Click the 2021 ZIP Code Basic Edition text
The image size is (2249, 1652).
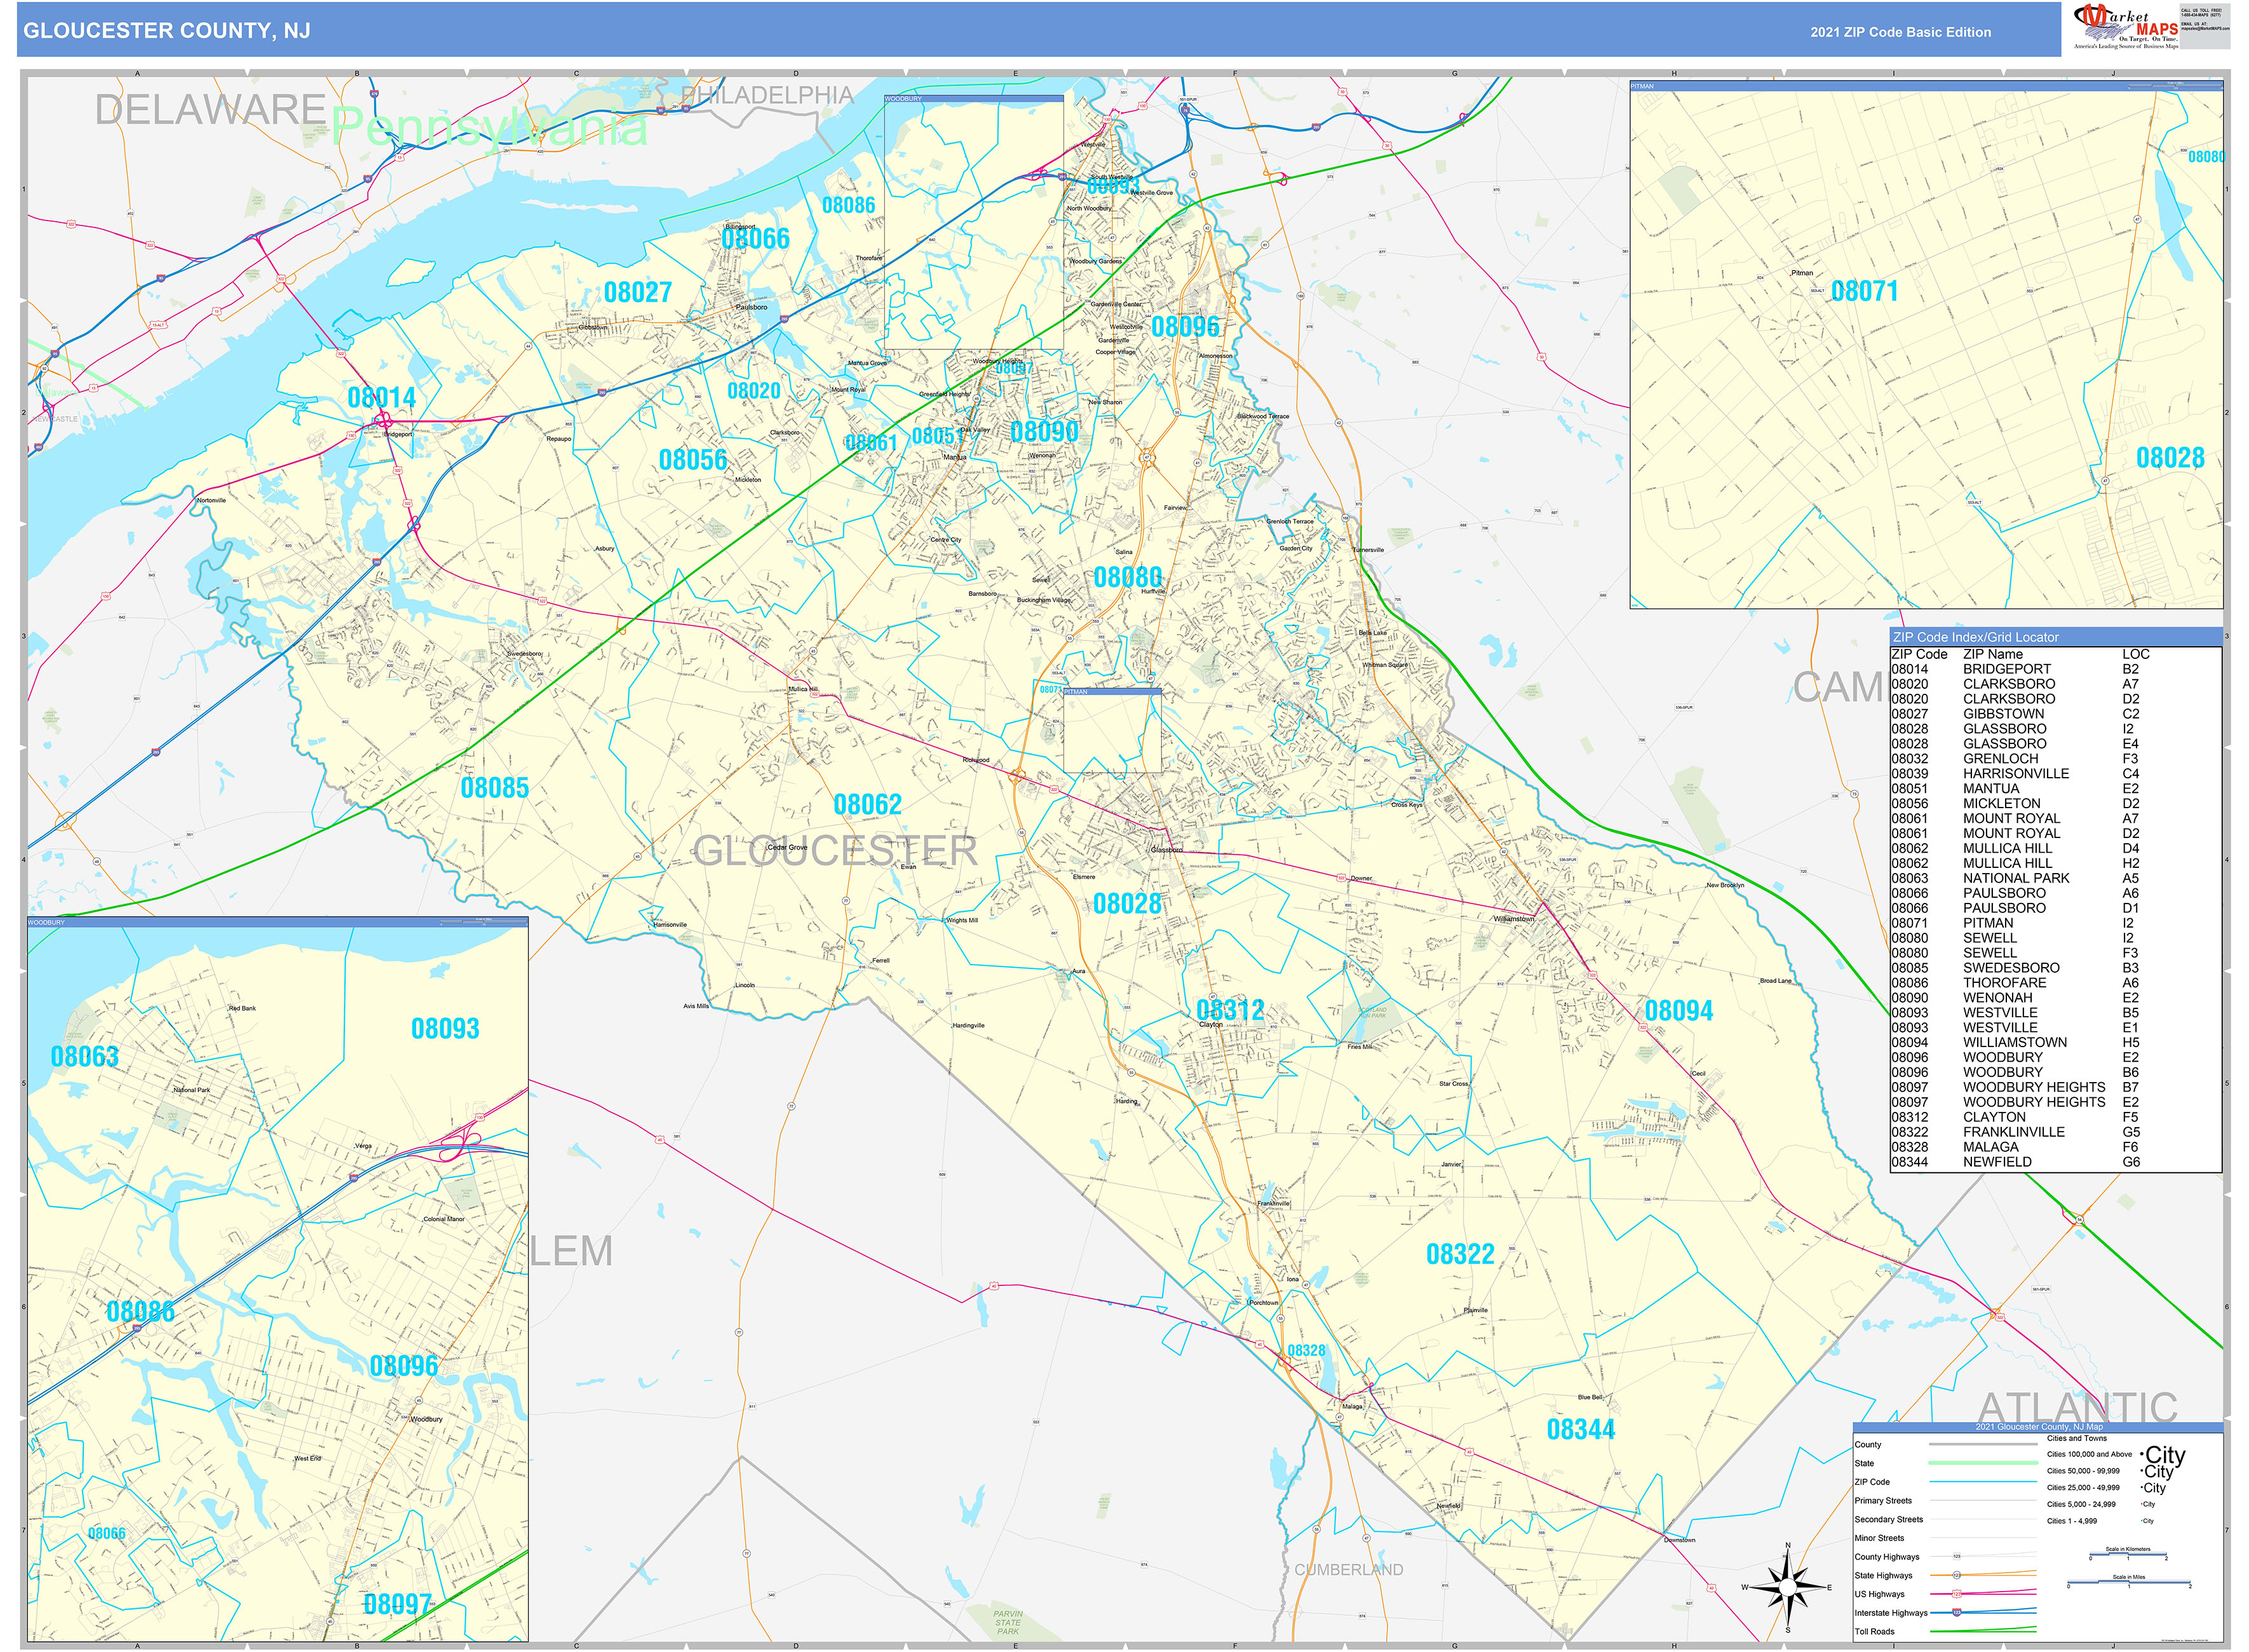(1900, 32)
